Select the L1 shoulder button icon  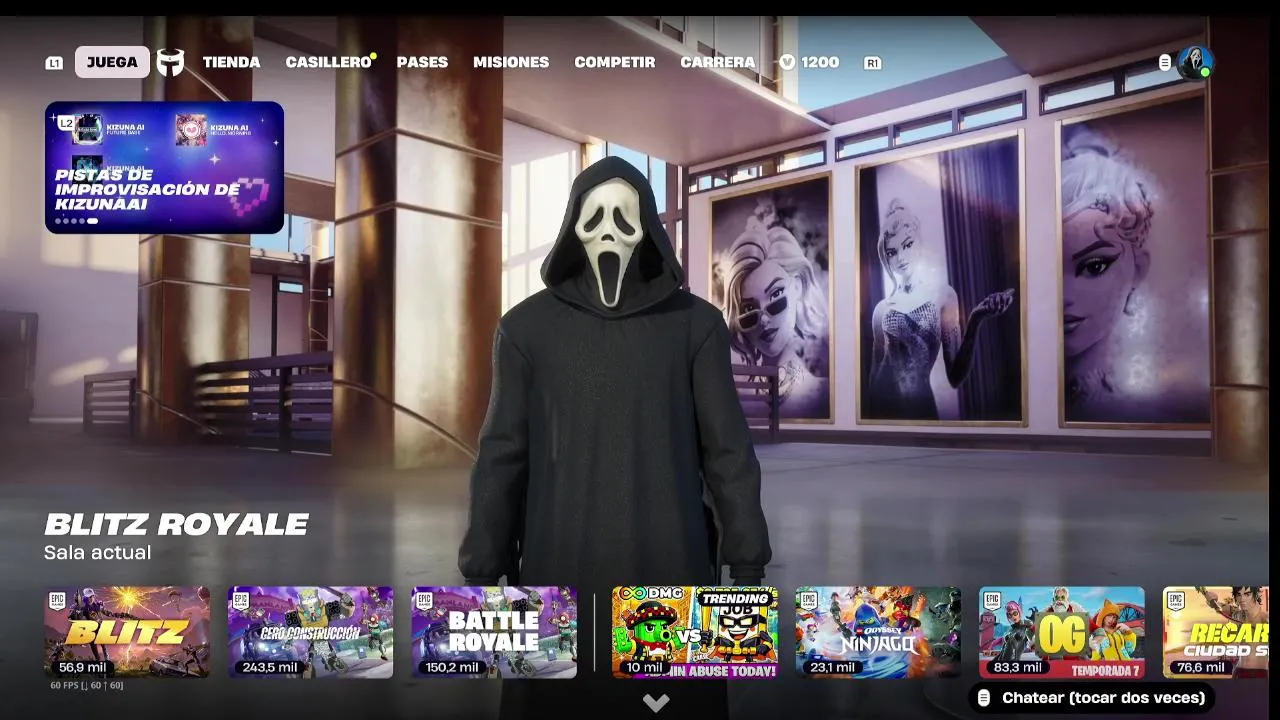point(54,63)
